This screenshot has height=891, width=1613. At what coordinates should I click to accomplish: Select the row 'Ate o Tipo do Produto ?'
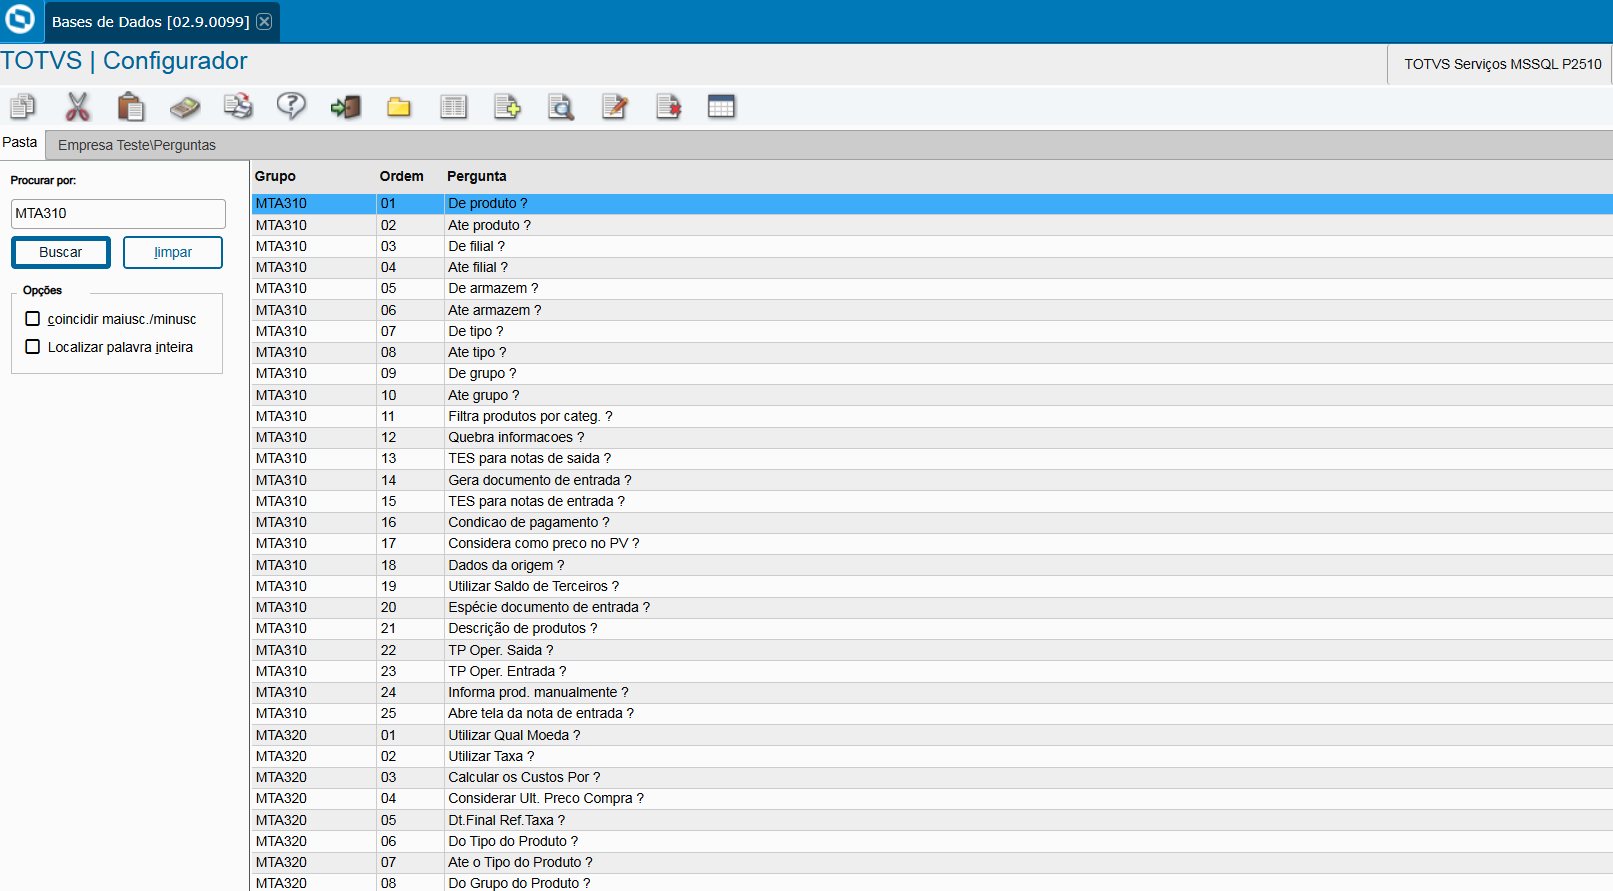(932, 862)
